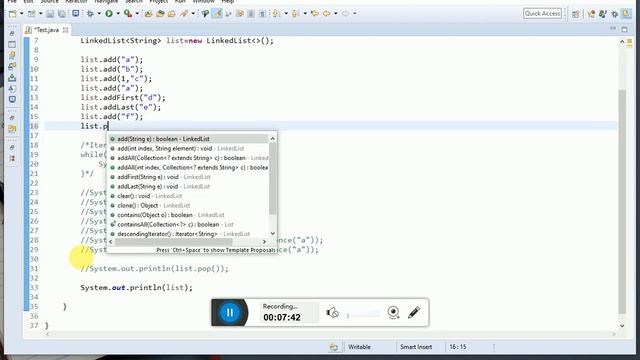Click the Save All toolbar icon

[x=62, y=13]
